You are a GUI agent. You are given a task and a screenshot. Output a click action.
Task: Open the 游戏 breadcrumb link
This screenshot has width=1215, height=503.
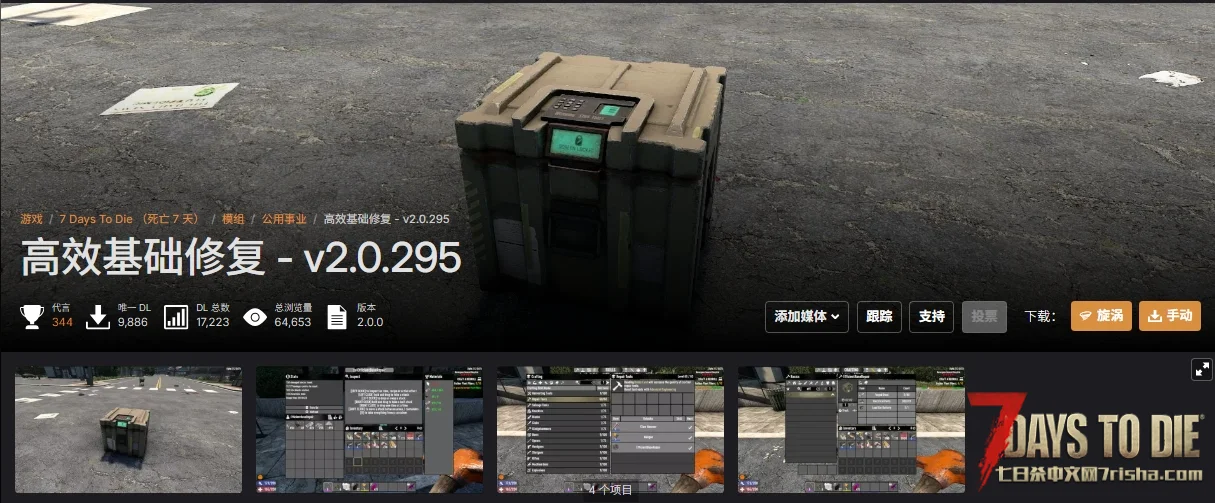(x=32, y=219)
